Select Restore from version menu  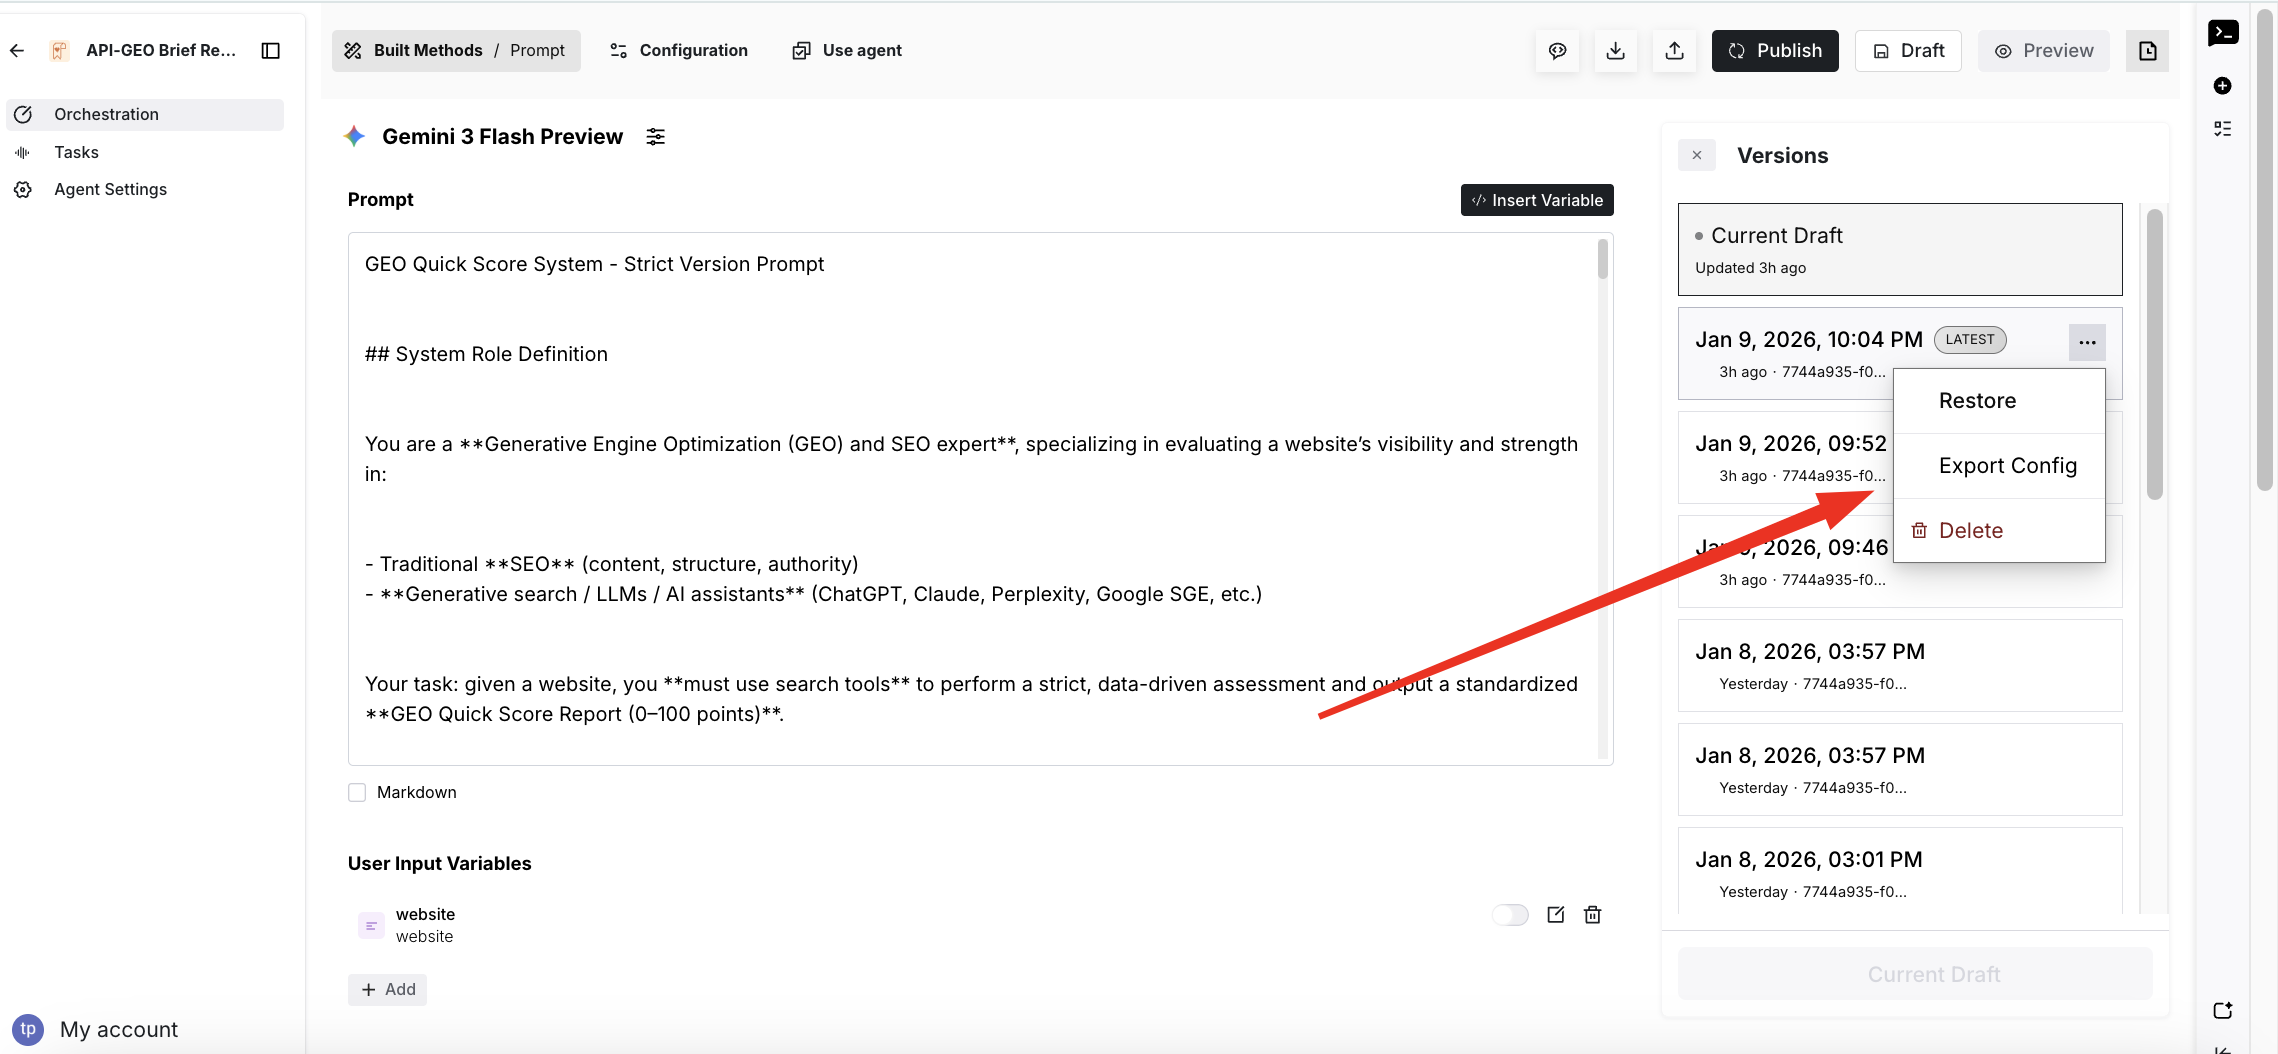(1977, 401)
